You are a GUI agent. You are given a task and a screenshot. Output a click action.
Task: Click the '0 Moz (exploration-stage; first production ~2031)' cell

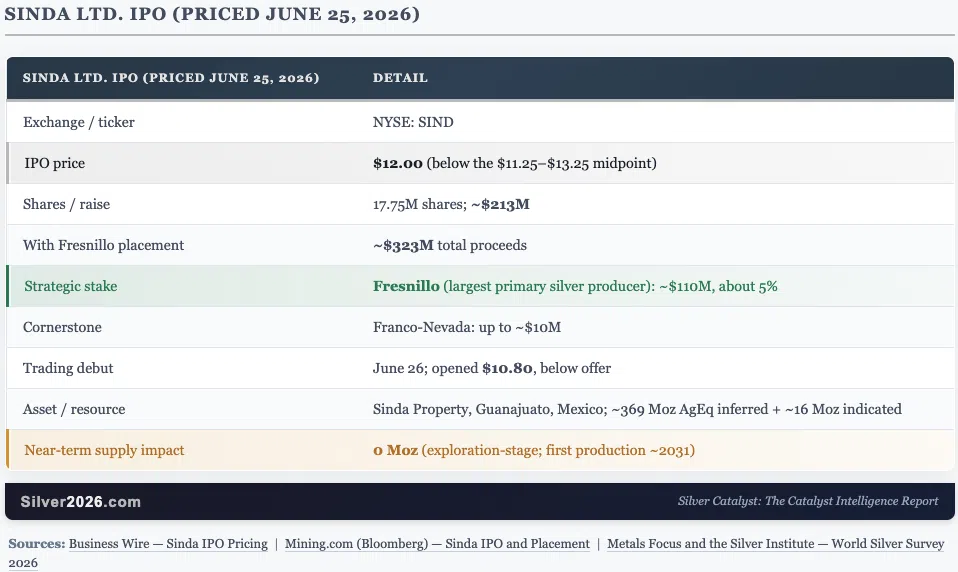534,450
